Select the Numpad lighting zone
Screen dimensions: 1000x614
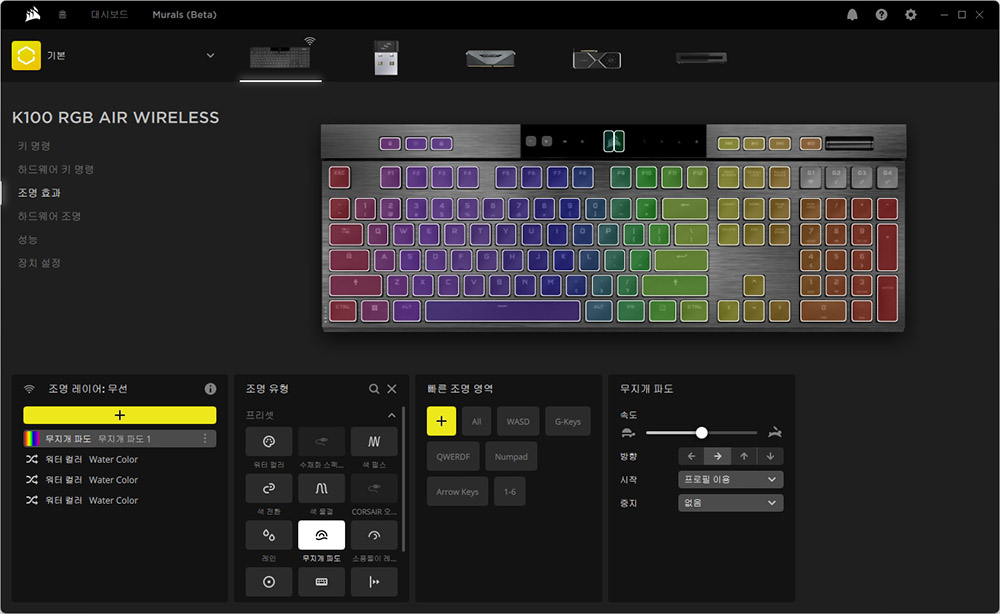(x=511, y=457)
